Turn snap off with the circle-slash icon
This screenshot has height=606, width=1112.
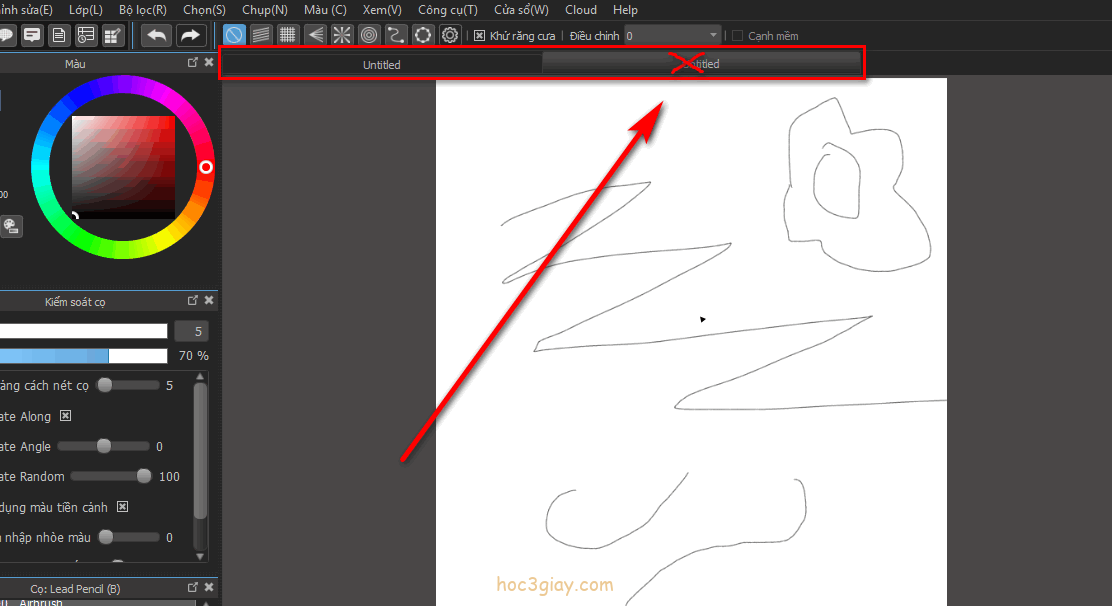click(234, 35)
